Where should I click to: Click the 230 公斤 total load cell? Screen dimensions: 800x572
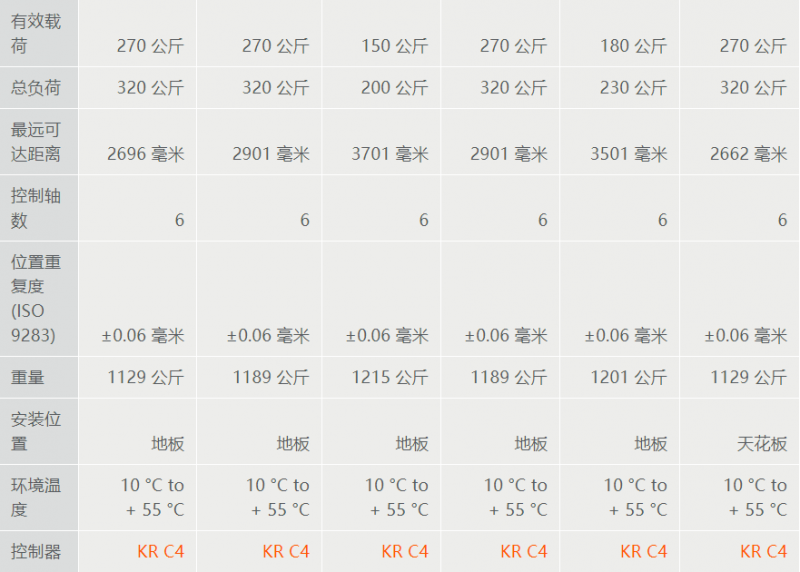tap(633, 88)
